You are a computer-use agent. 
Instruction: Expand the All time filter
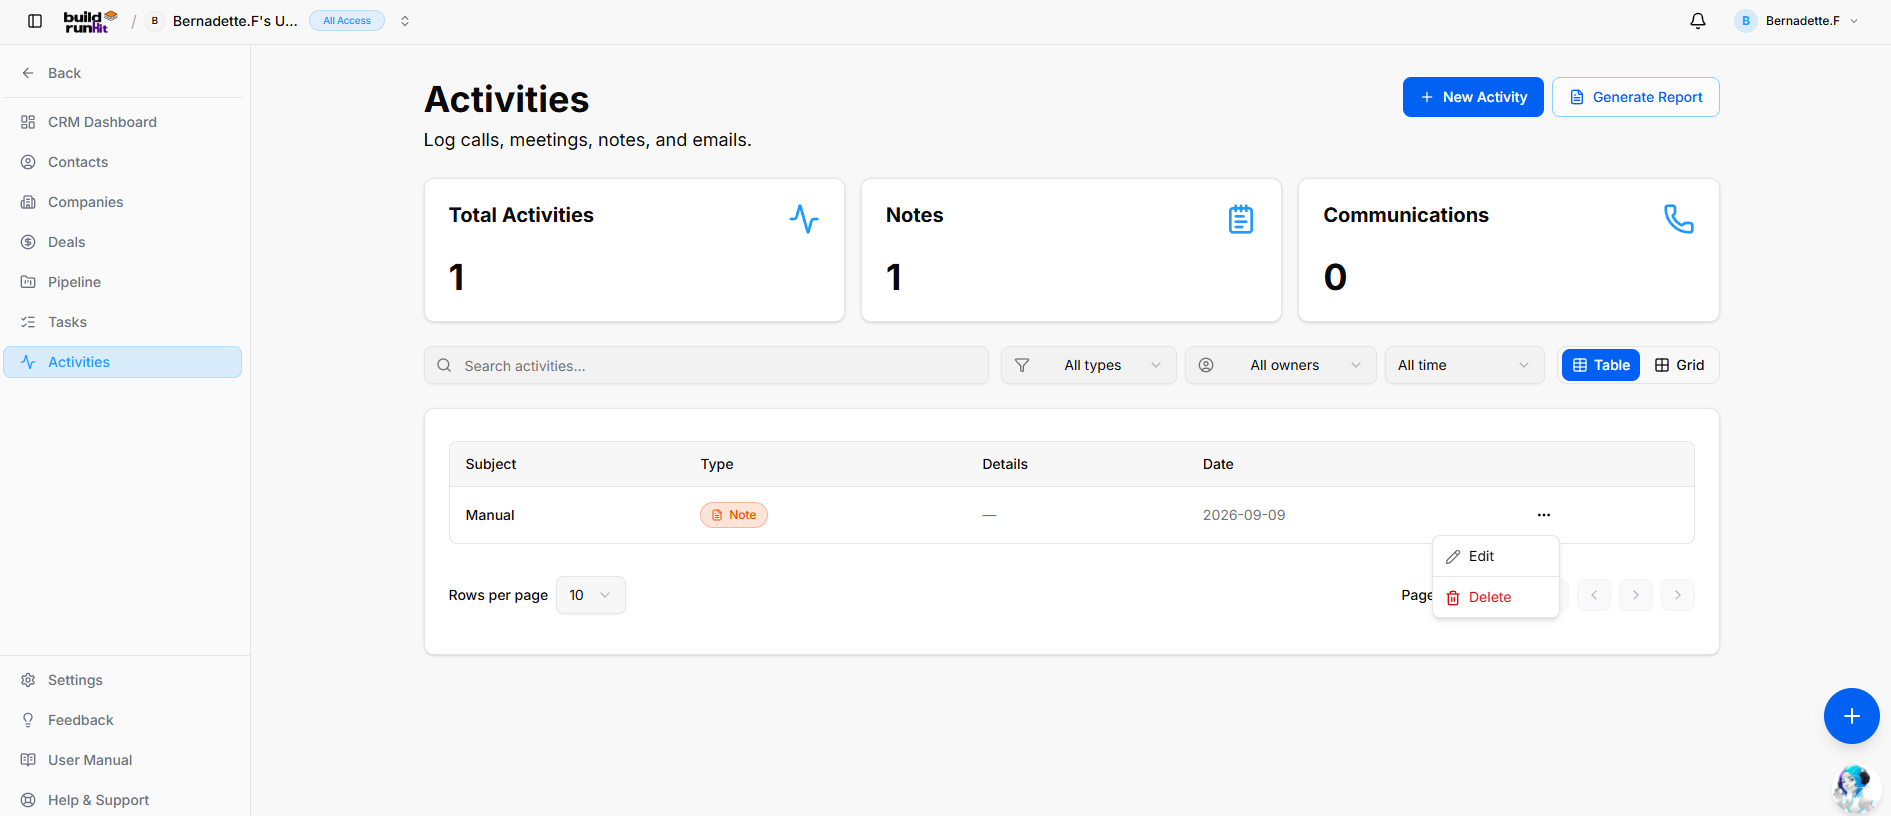1465,365
